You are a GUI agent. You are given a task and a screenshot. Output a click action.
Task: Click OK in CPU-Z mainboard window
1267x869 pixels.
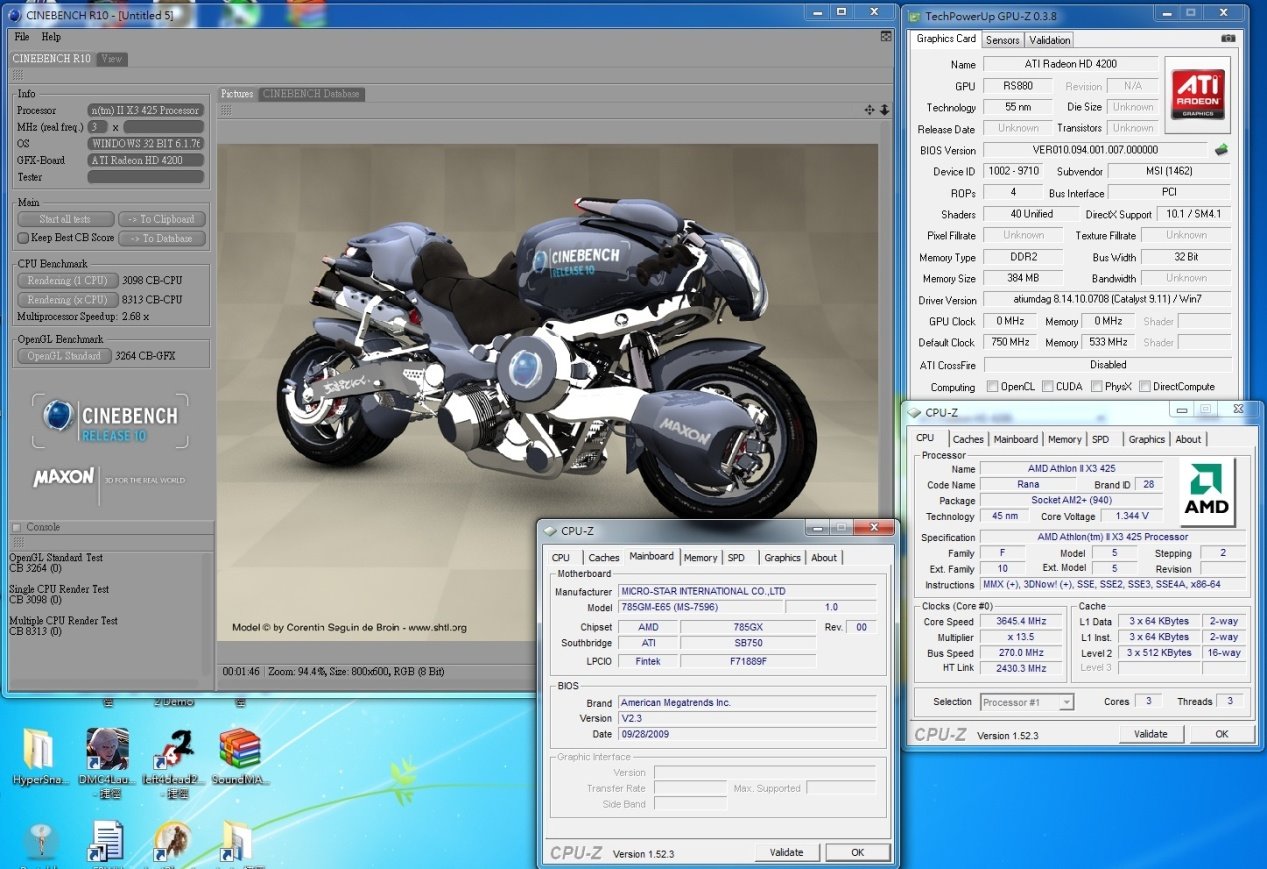[857, 852]
